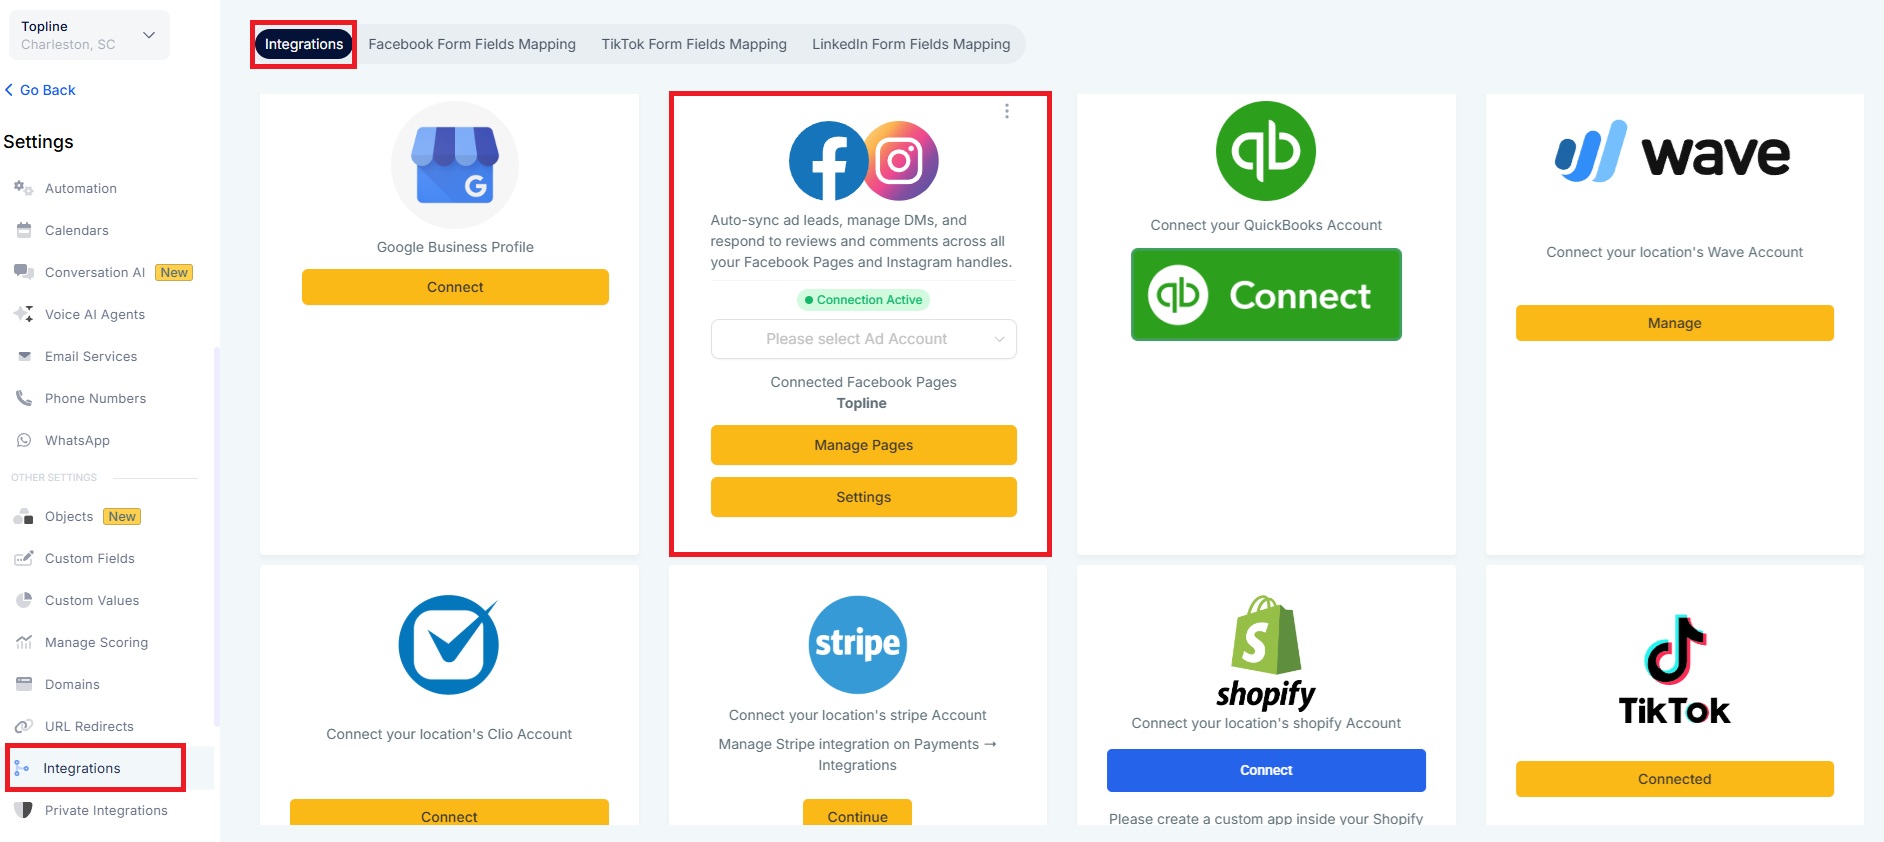Click the Conversation AI chat icon
The image size is (1884, 842).
click(x=24, y=272)
